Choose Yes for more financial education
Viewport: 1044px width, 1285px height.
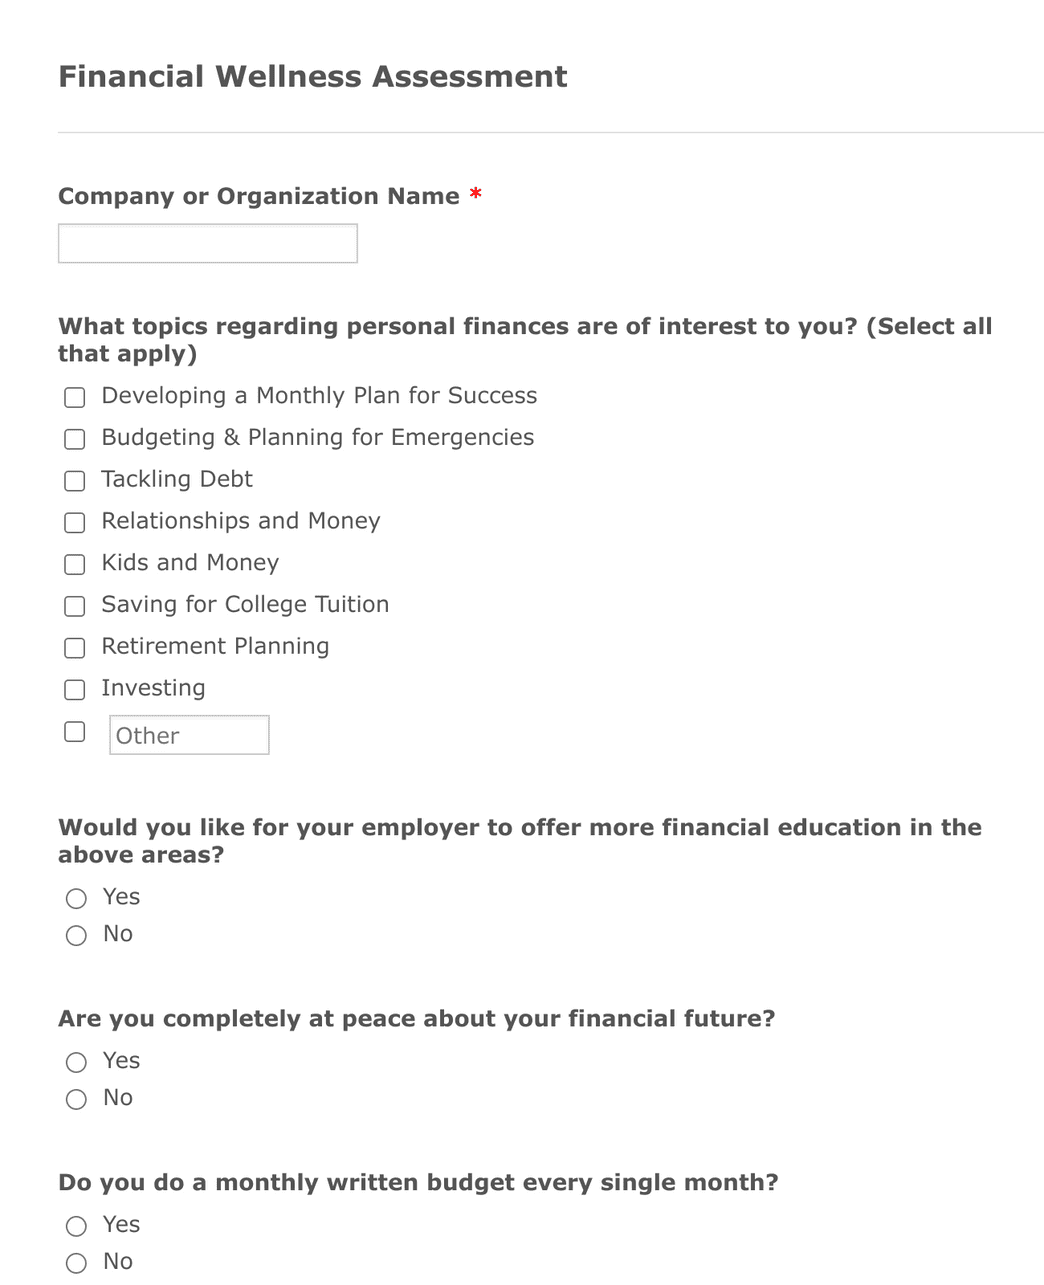click(76, 898)
